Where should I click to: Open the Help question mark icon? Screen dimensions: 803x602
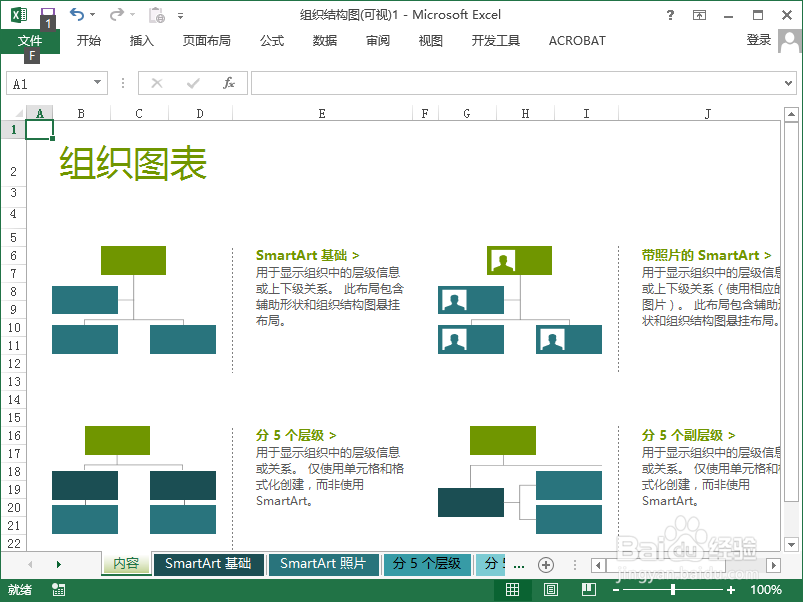click(670, 15)
